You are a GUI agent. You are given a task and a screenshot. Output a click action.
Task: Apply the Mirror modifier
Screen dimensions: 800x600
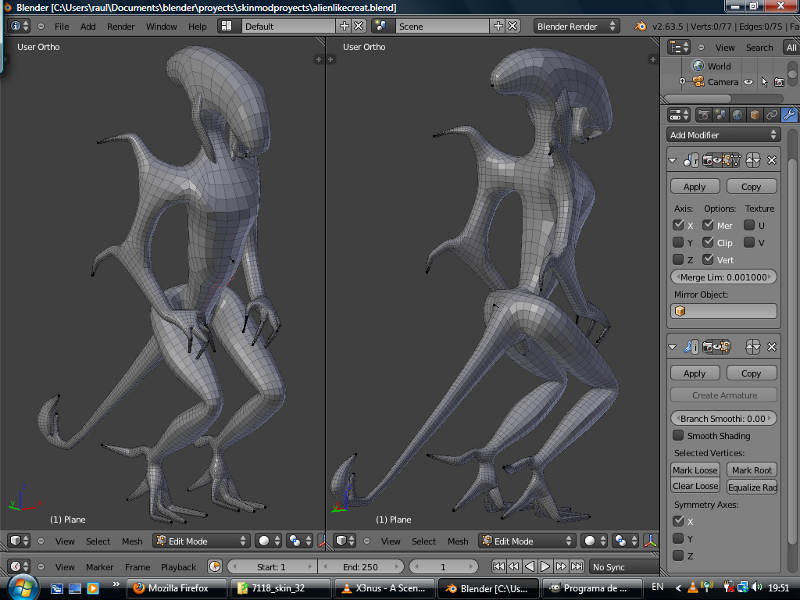[694, 186]
